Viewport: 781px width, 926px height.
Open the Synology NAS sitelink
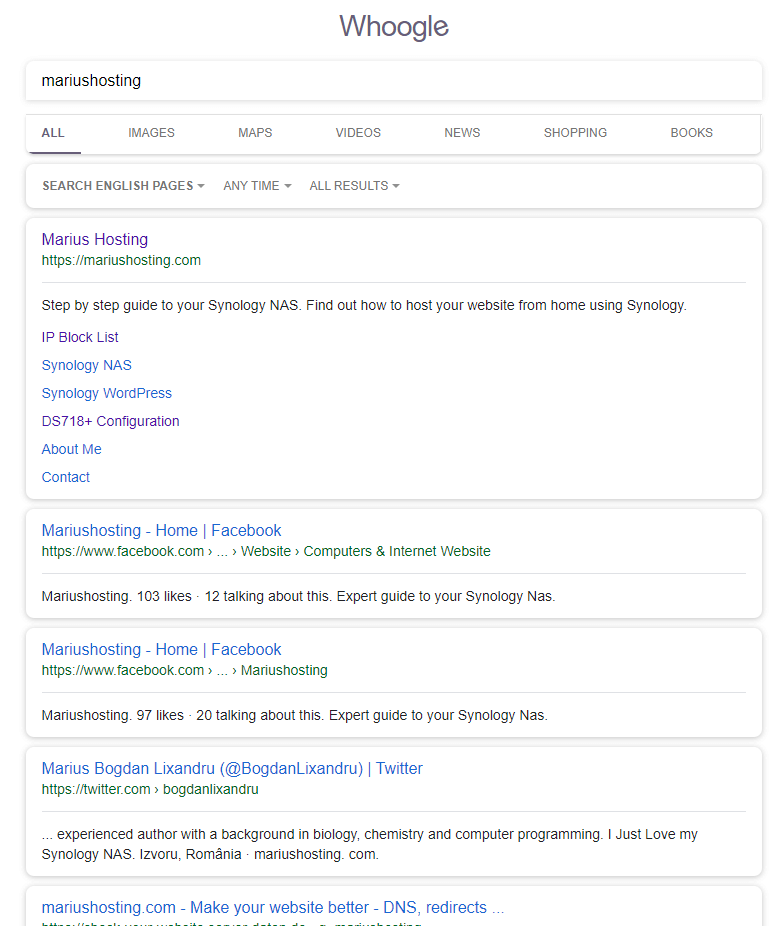point(87,366)
